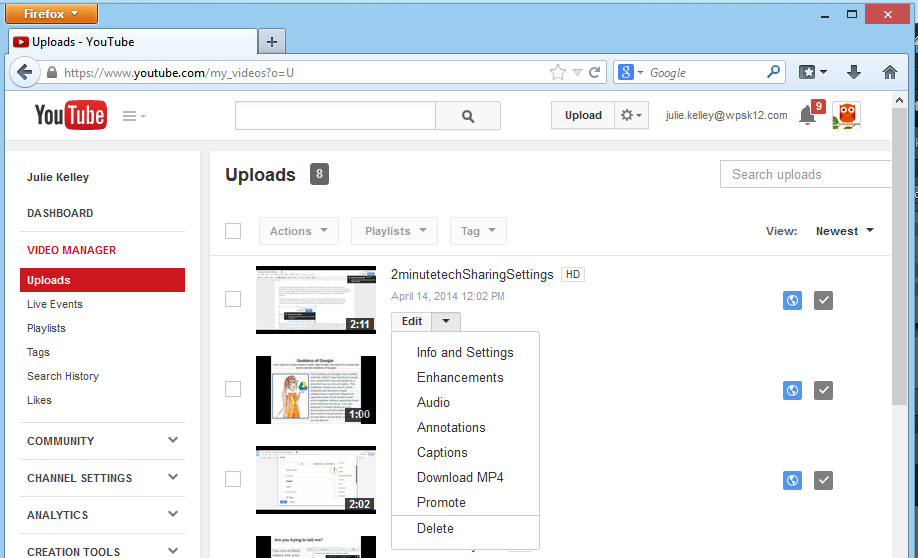This screenshot has width=918, height=558.
Task: Select checkbox for 2minutetechSharingSettings video
Action: (x=233, y=299)
